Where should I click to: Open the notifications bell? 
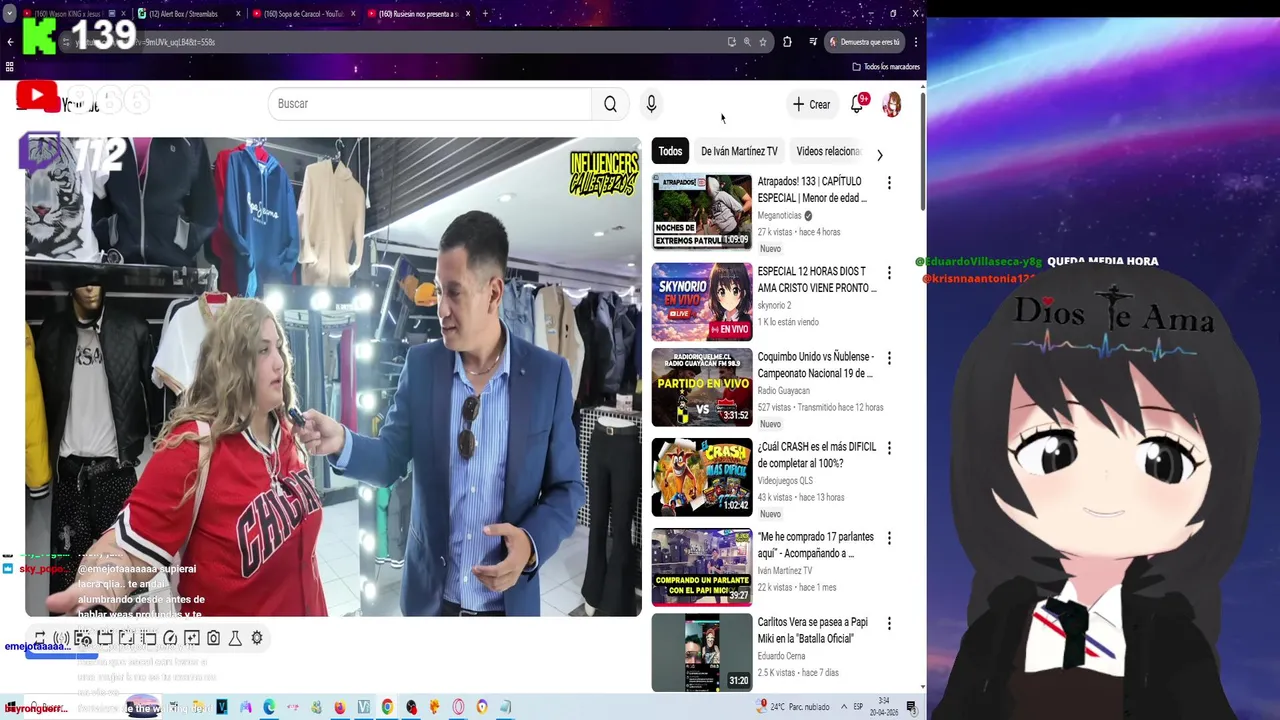tap(857, 104)
